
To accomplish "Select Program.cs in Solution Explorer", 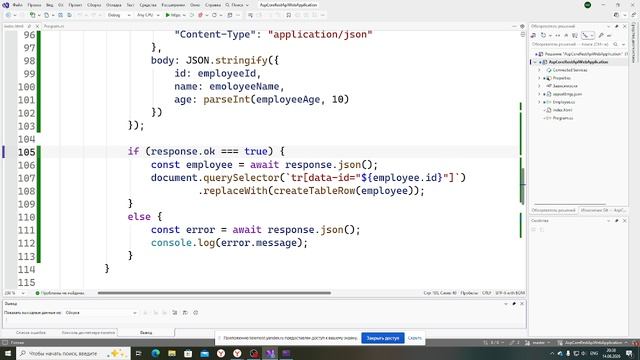I will (563, 118).
